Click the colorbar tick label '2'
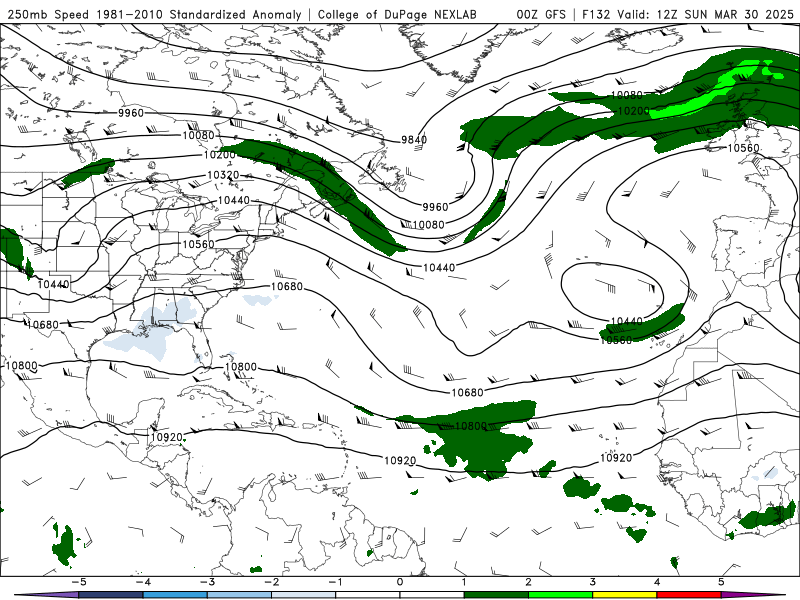The height and width of the screenshot is (600, 800). (x=528, y=582)
